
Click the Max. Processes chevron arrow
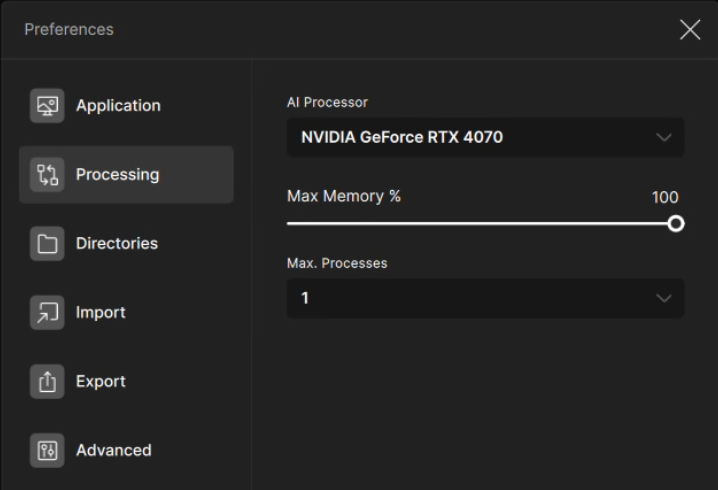click(665, 298)
